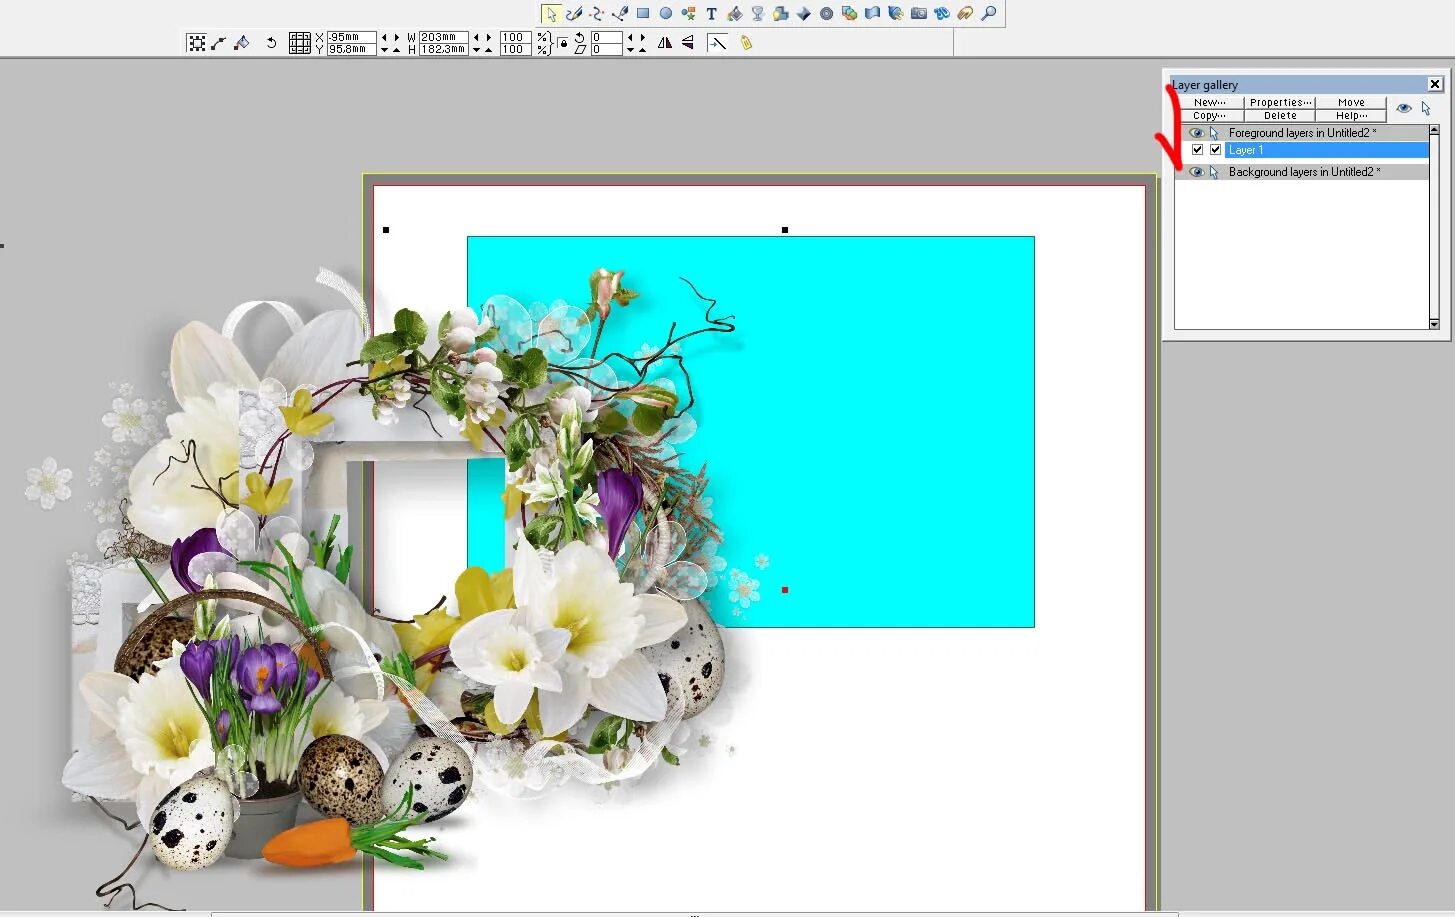Click the flip vertically icon
This screenshot has width=1455, height=917.
coord(688,43)
